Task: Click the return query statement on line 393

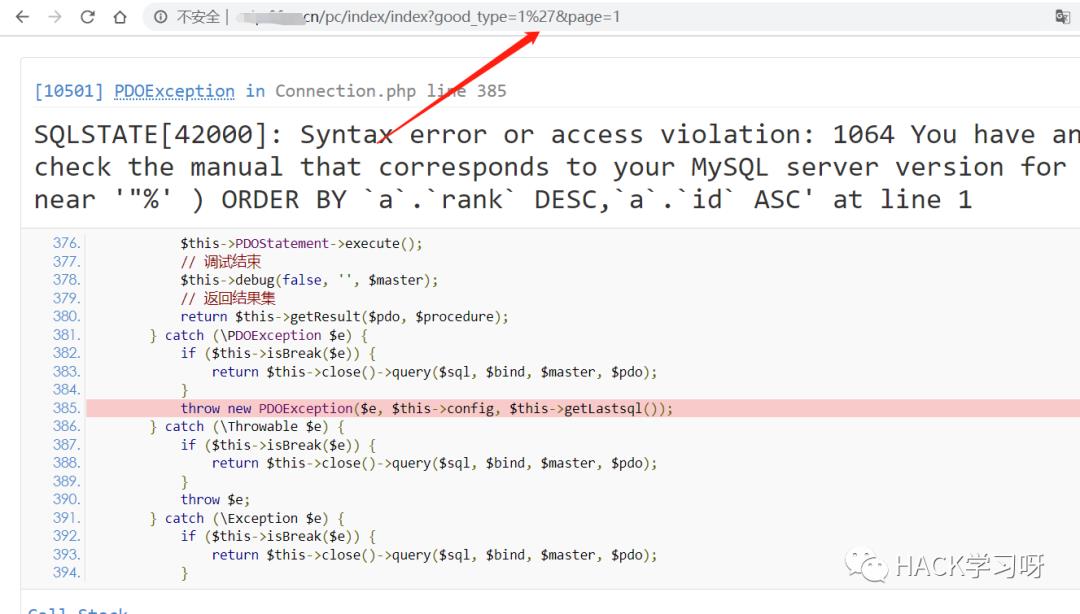Action: tap(434, 555)
